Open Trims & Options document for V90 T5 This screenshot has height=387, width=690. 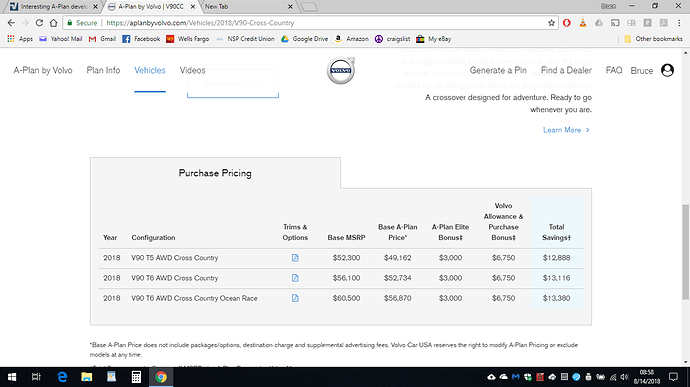coord(295,258)
